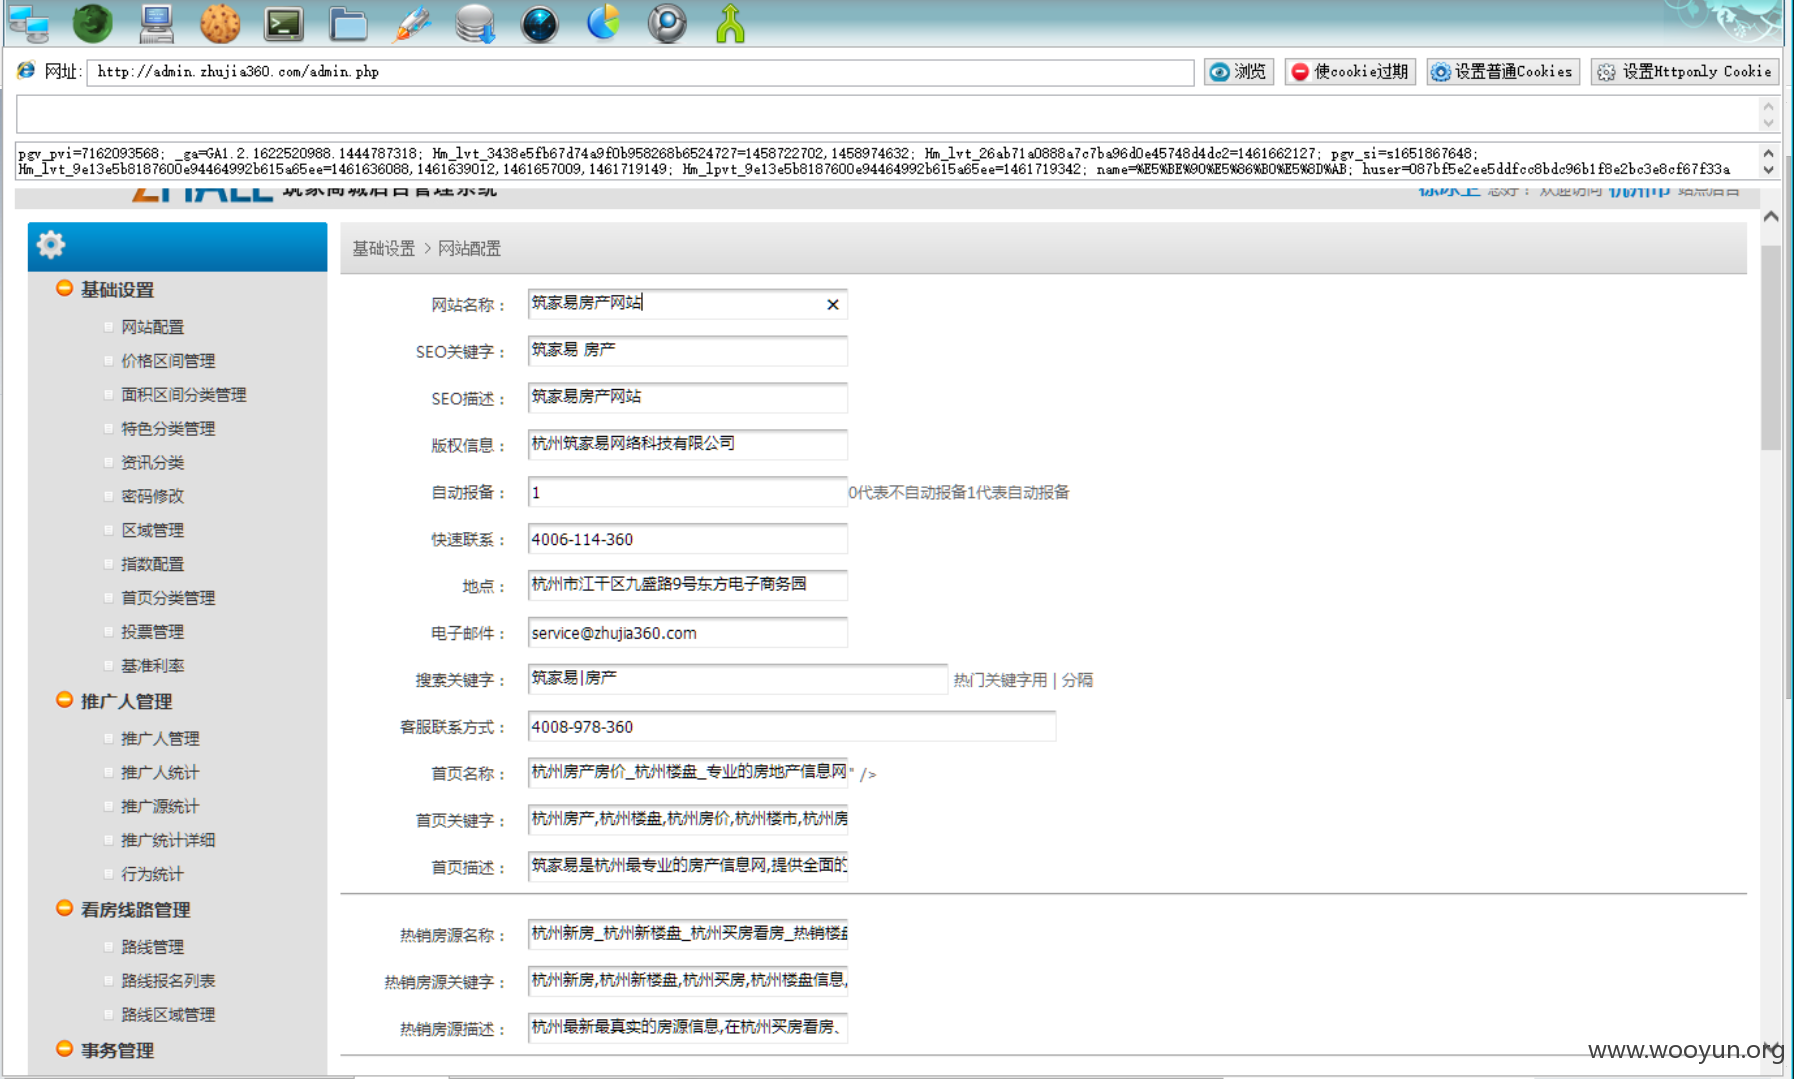Open 网站配置 in the sidebar
Screen dimensions: 1794x1079
[153, 327]
